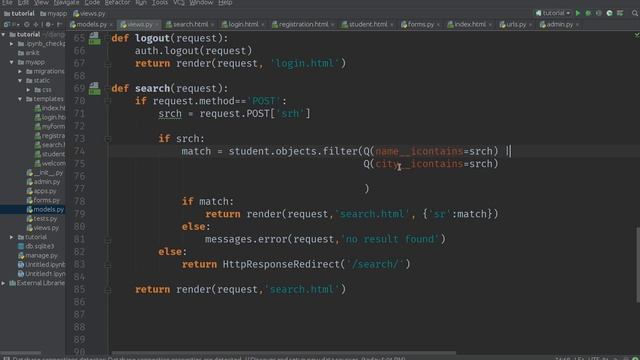Viewport: 640px width, 360px height.
Task: Close the models.py tab
Action: (111, 25)
